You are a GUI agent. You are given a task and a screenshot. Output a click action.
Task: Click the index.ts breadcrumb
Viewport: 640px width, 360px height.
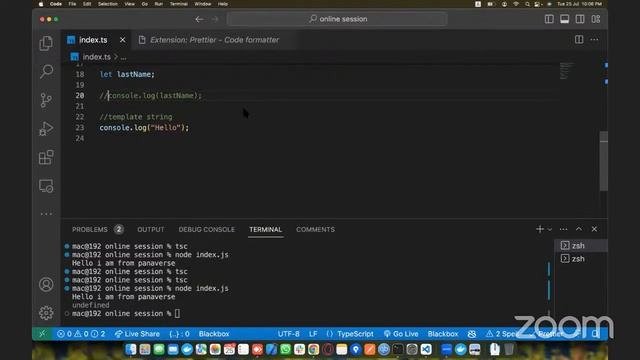96,57
